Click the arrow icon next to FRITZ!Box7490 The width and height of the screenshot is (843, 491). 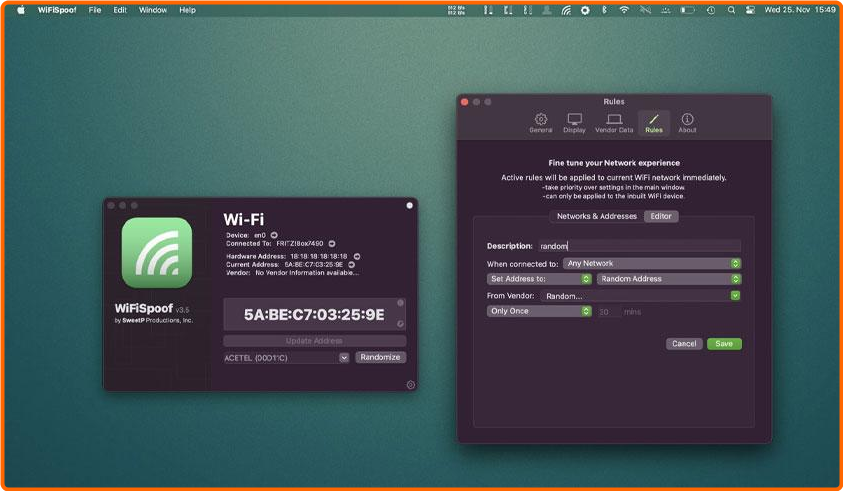(x=332, y=244)
